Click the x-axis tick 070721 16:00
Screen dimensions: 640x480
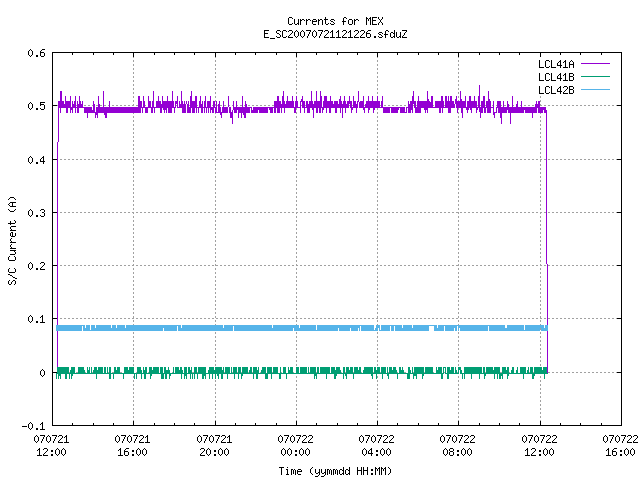click(x=132, y=445)
